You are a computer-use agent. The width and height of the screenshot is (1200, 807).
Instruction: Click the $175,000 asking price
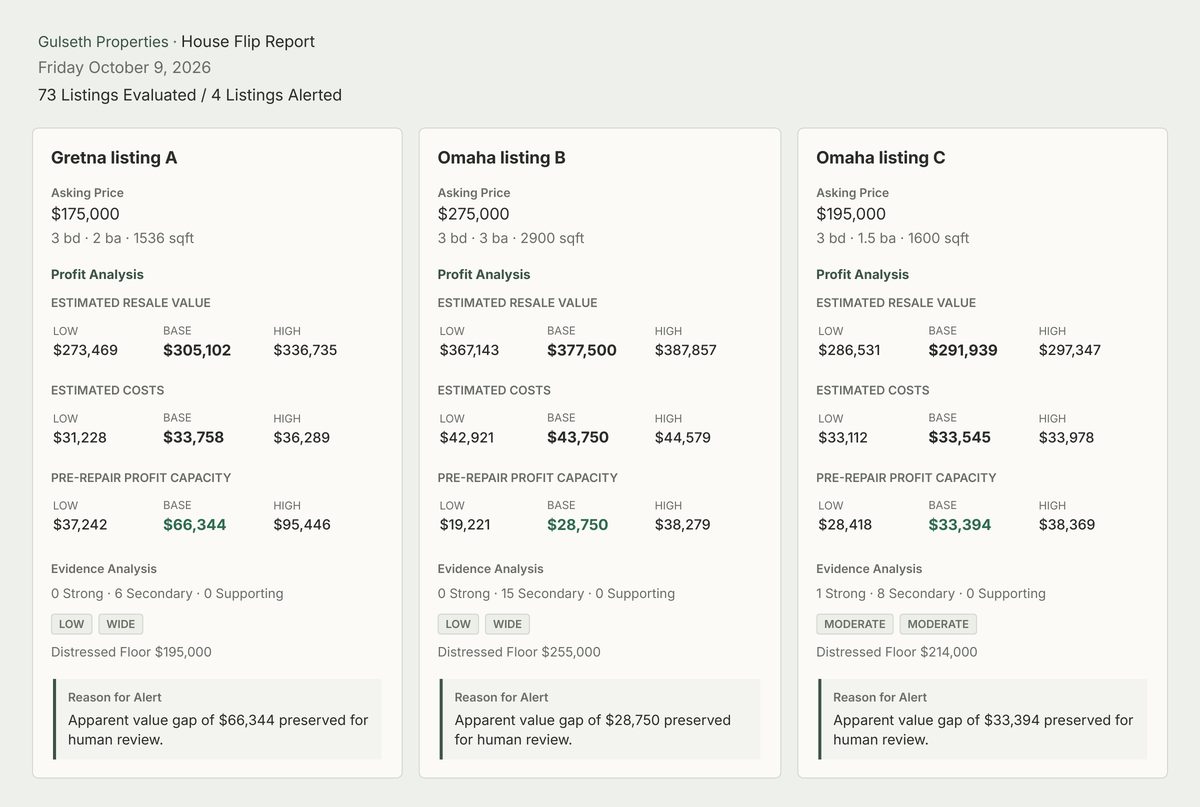[85, 214]
